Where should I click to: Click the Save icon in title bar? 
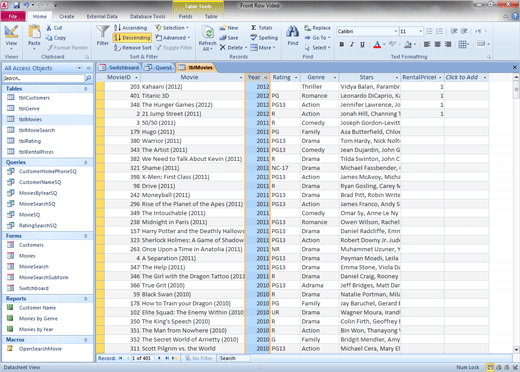(17, 5)
